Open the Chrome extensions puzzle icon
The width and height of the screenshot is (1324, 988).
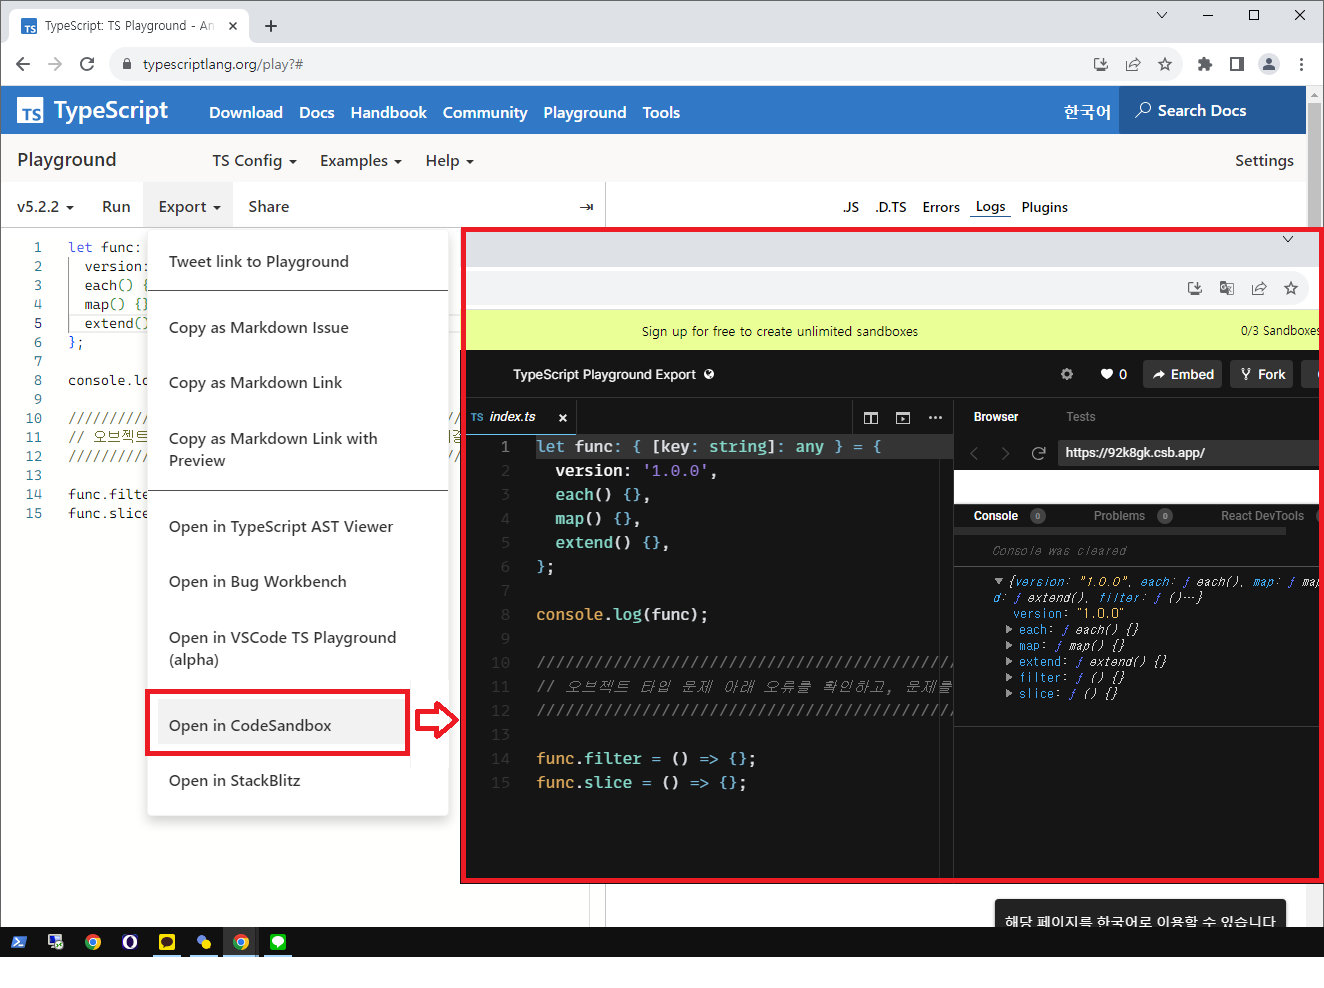point(1205,64)
